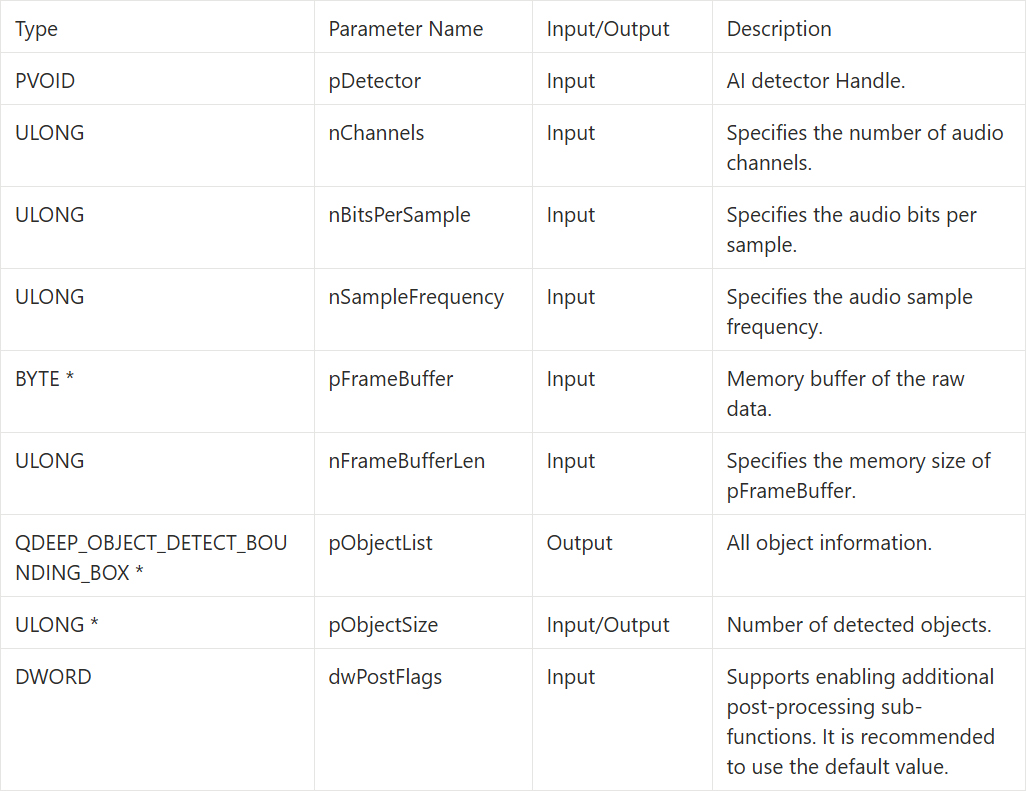Select the pObjectSize parameter name
Image resolution: width=1026 pixels, height=791 pixels.
pos(383,625)
